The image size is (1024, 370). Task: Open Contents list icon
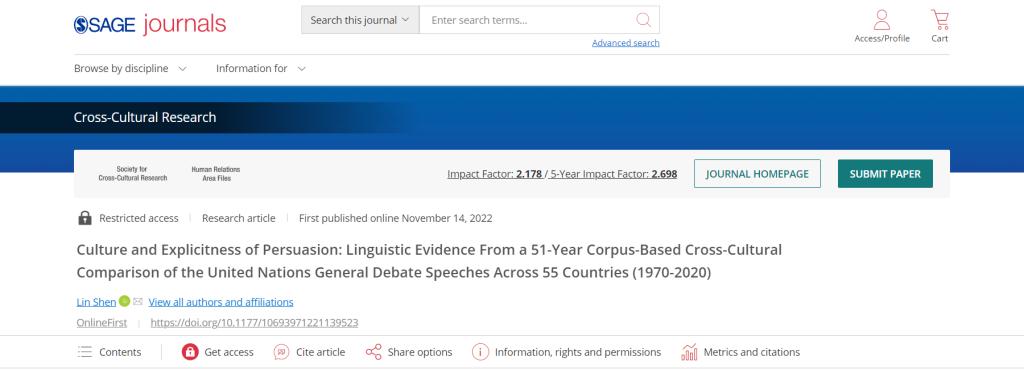point(85,352)
